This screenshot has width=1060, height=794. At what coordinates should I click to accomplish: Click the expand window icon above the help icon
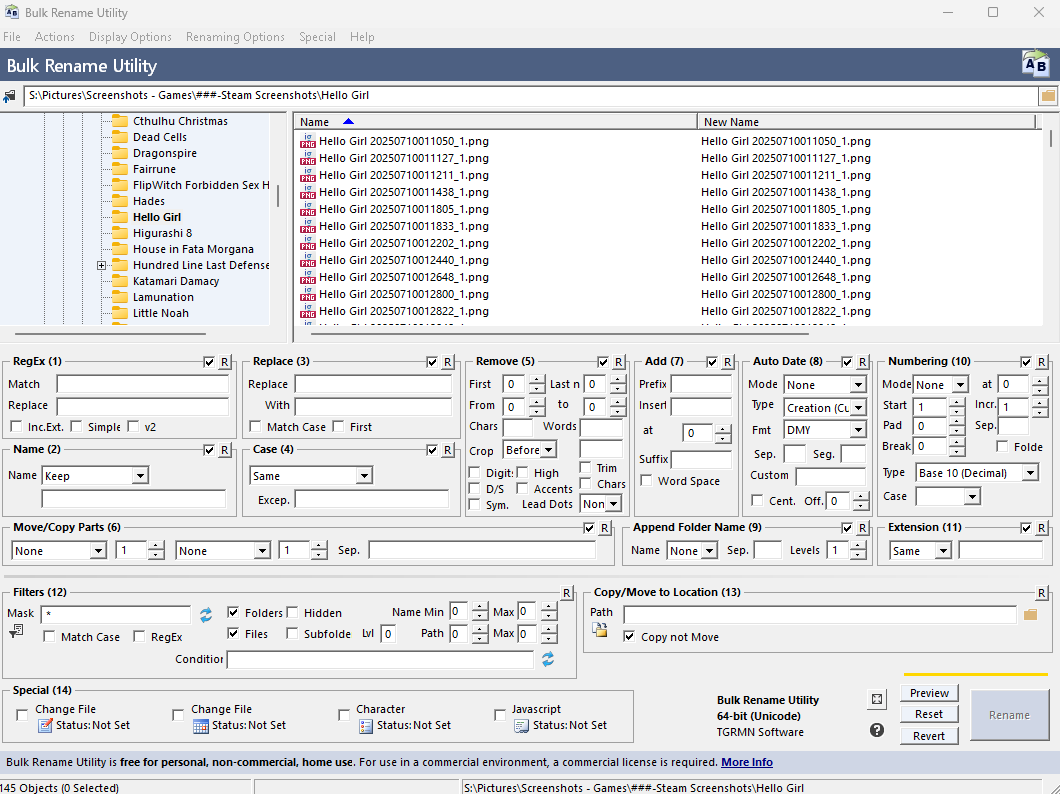[877, 700]
